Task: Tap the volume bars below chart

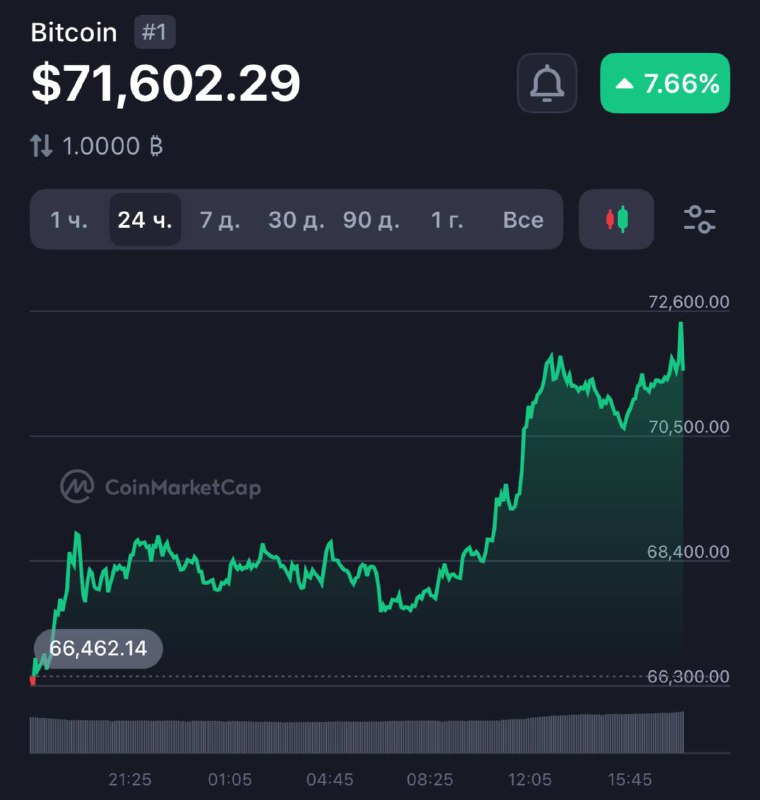Action: pyautogui.click(x=357, y=735)
